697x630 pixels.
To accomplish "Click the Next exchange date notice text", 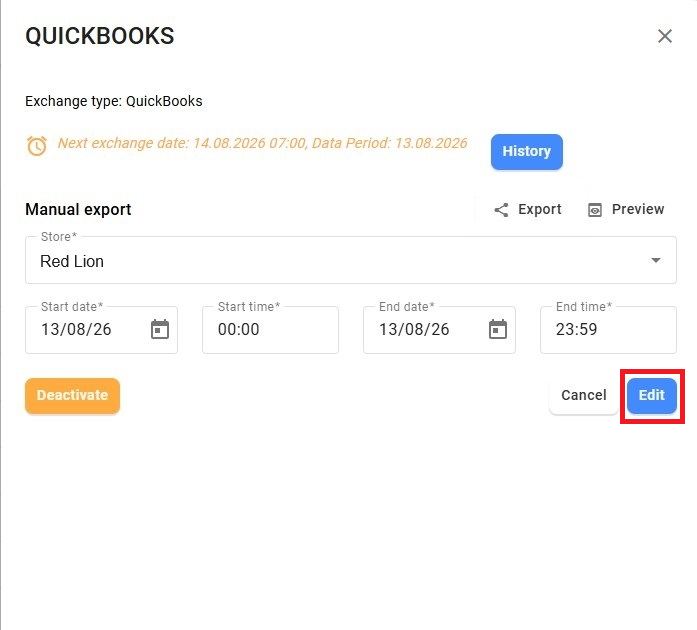I will [x=262, y=143].
